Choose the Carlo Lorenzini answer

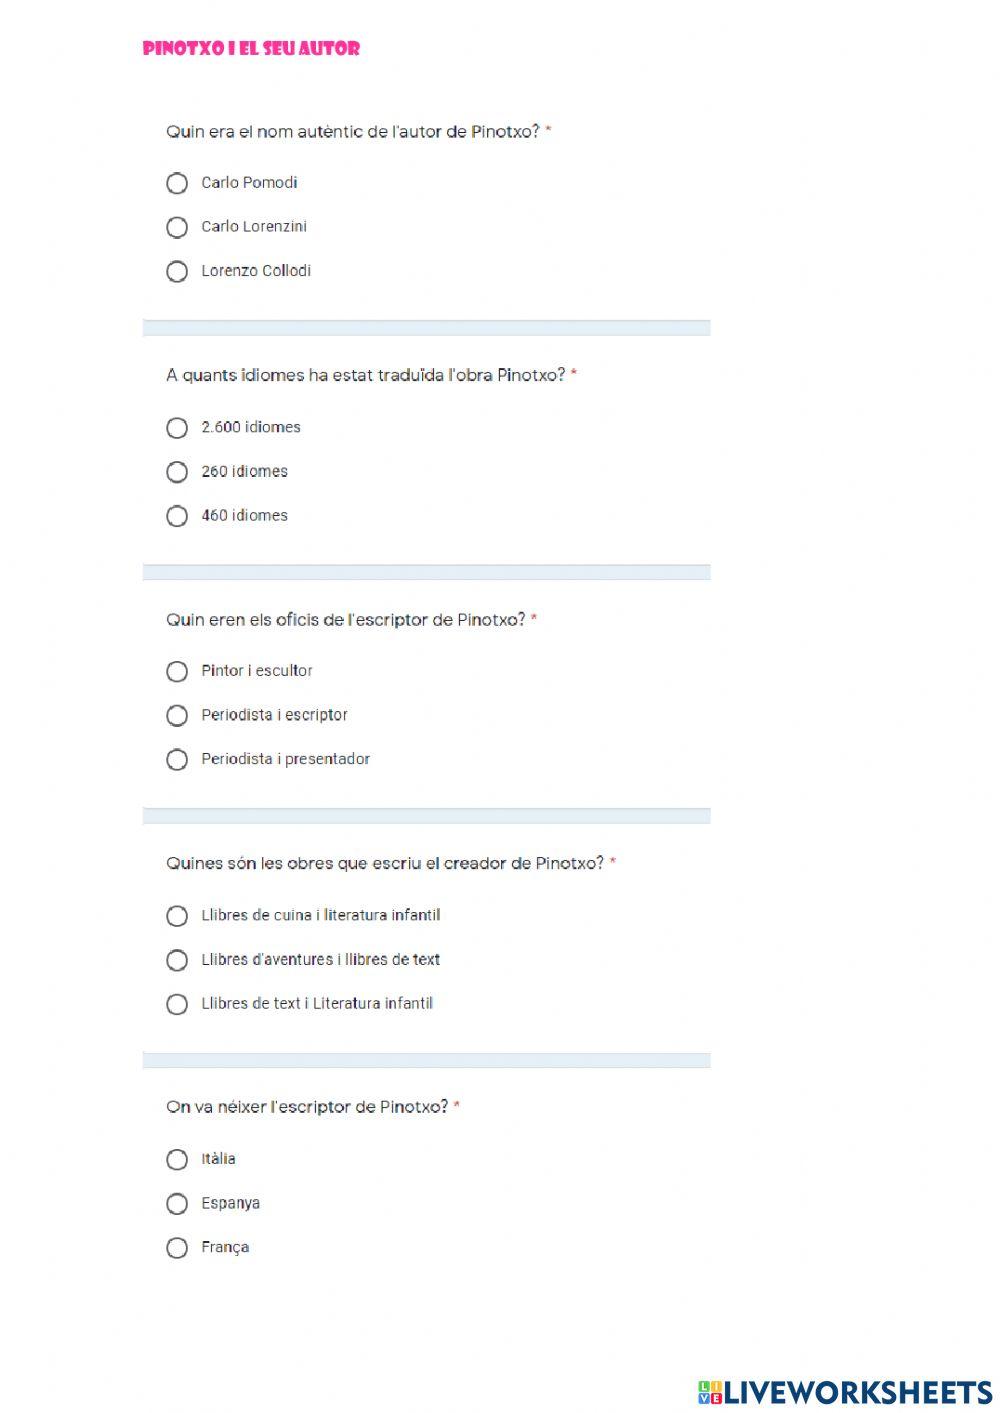[177, 227]
